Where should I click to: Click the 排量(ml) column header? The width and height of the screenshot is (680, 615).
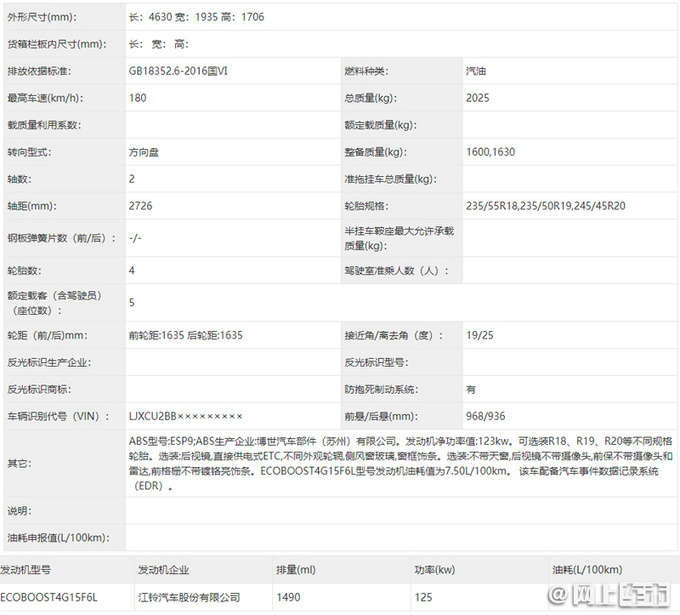click(296, 570)
